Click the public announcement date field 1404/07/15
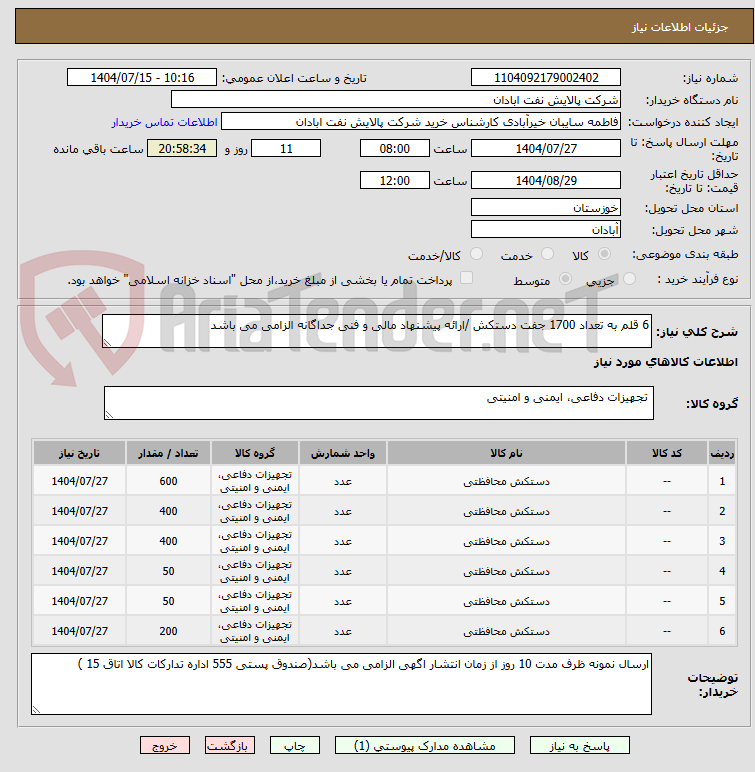 [142, 77]
